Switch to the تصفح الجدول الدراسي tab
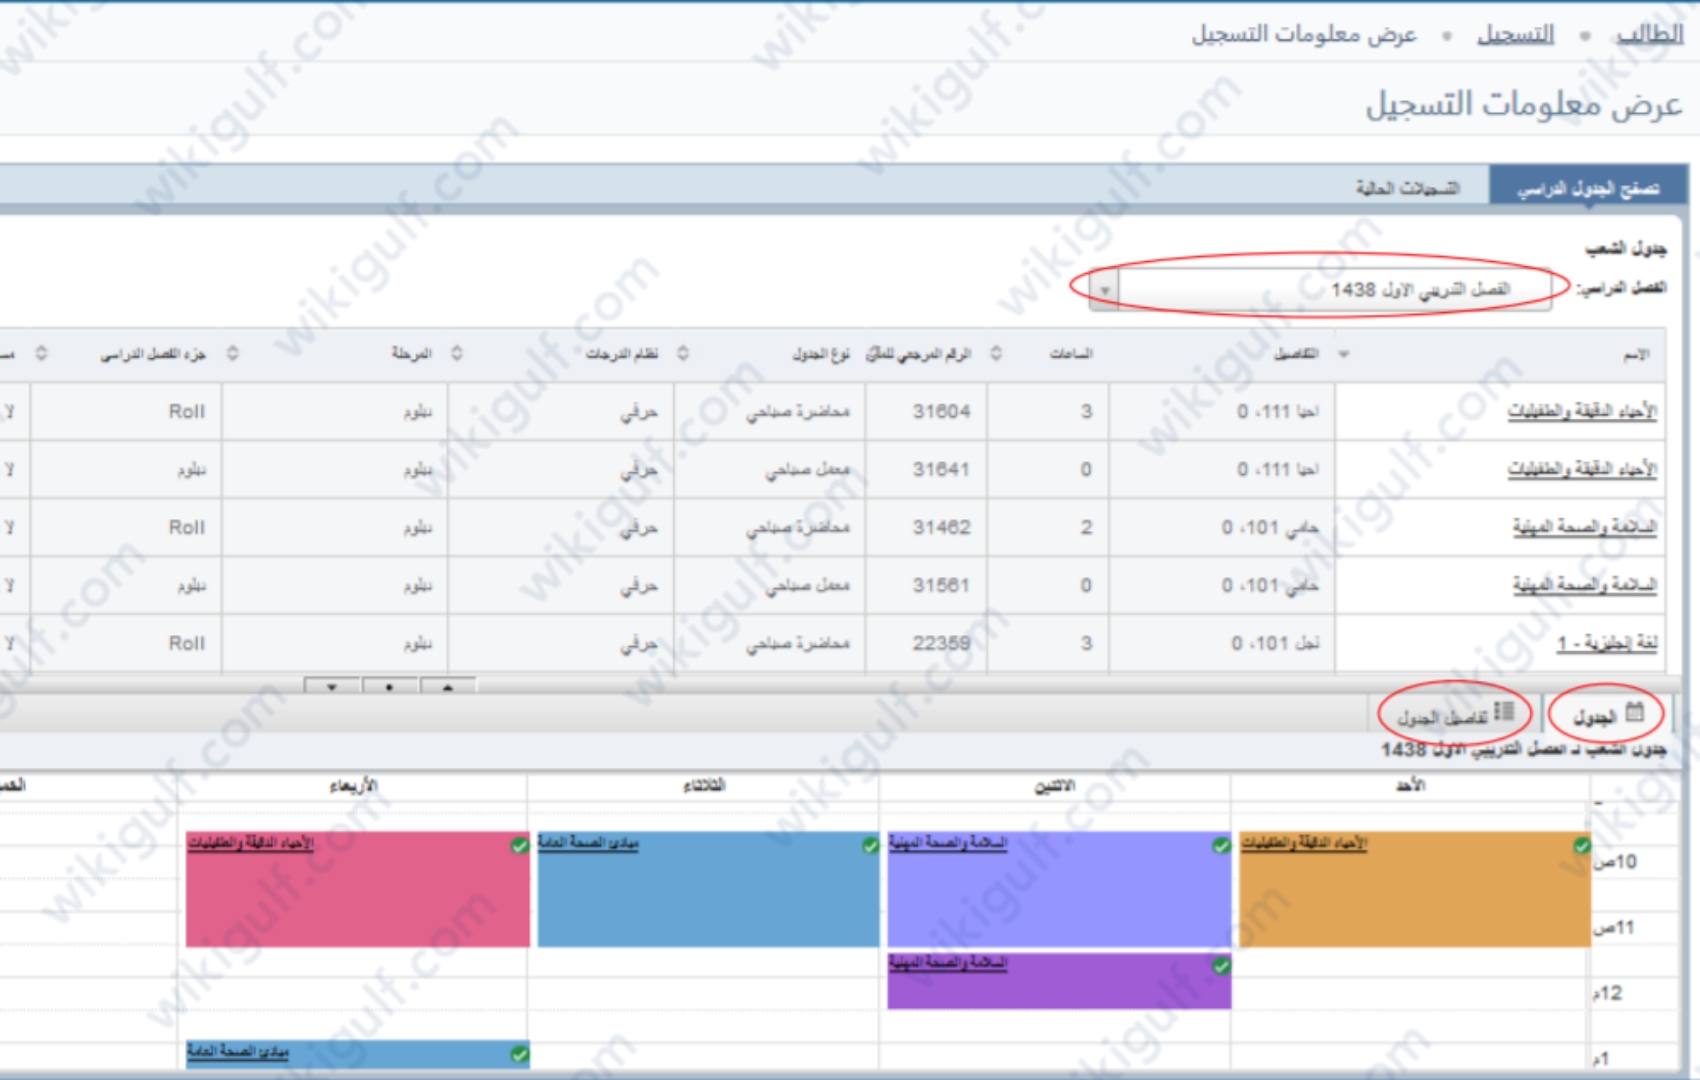The width and height of the screenshot is (1700, 1080). (x=1588, y=188)
